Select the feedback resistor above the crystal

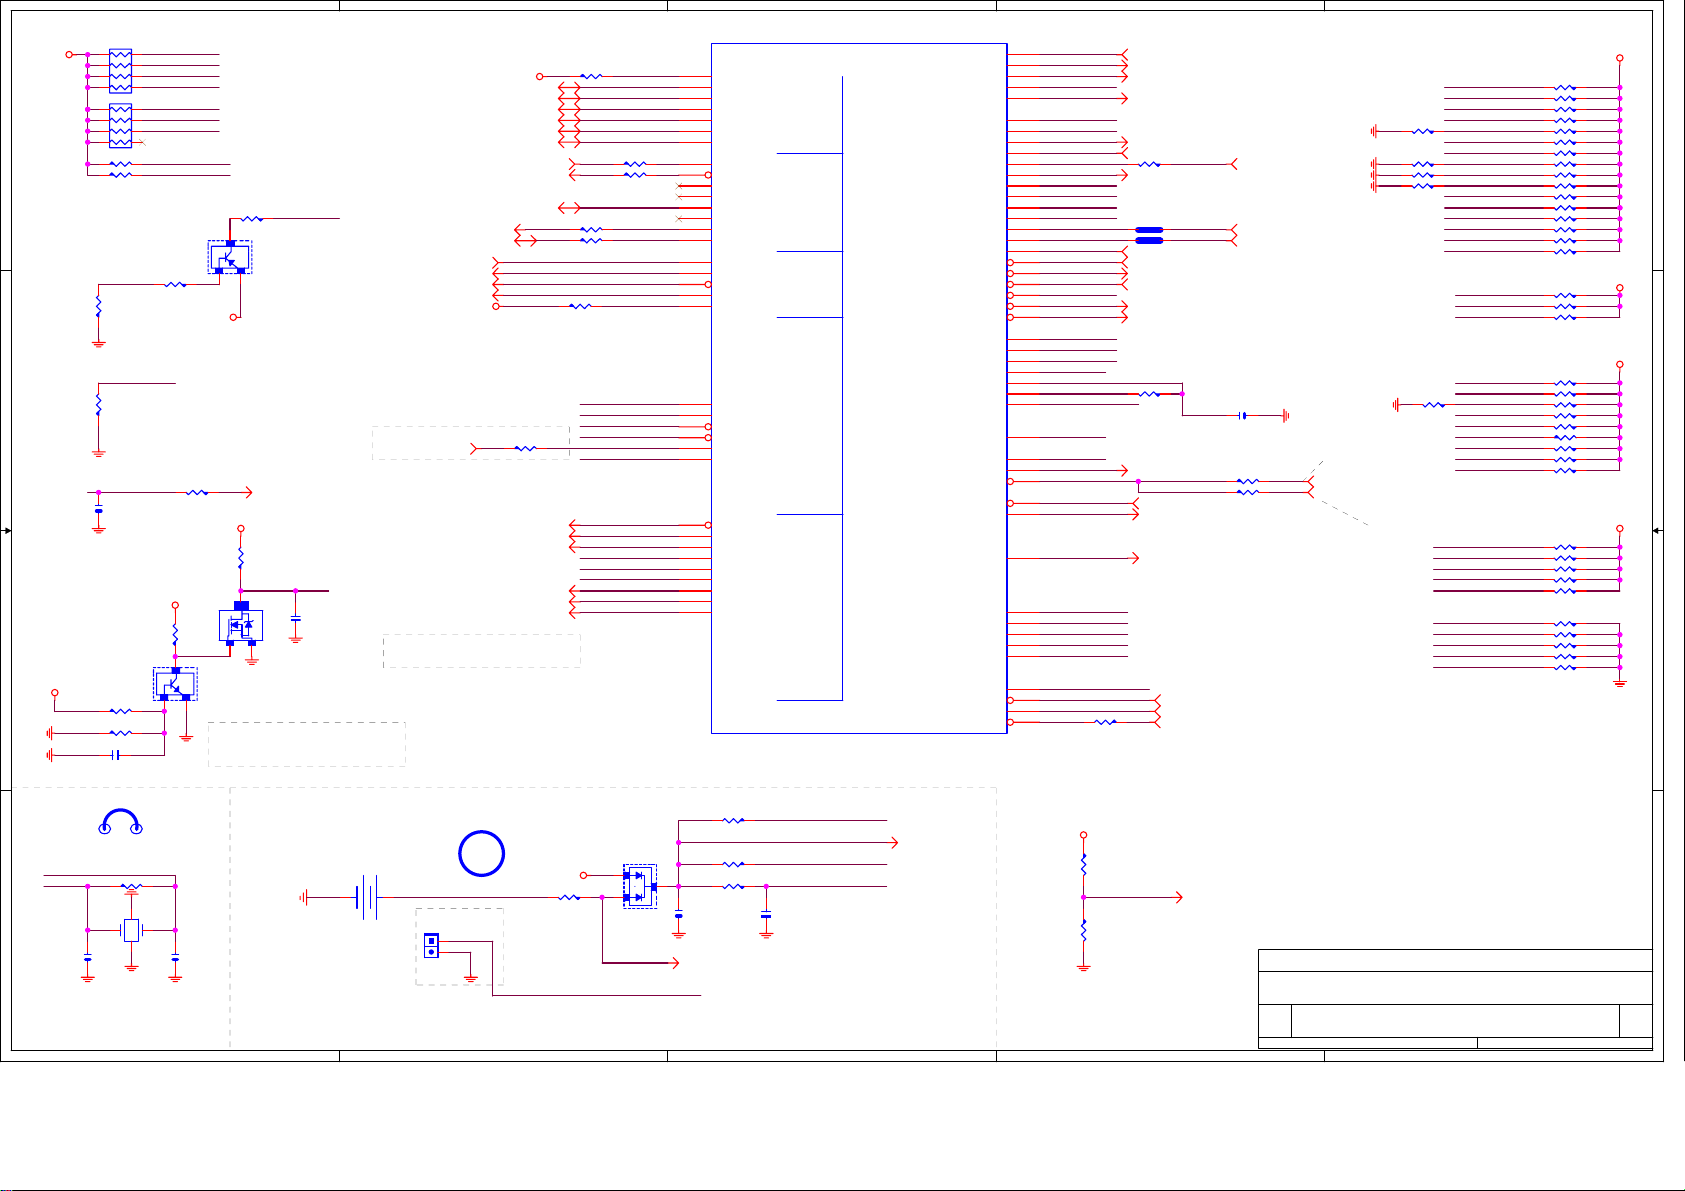[x=131, y=886]
